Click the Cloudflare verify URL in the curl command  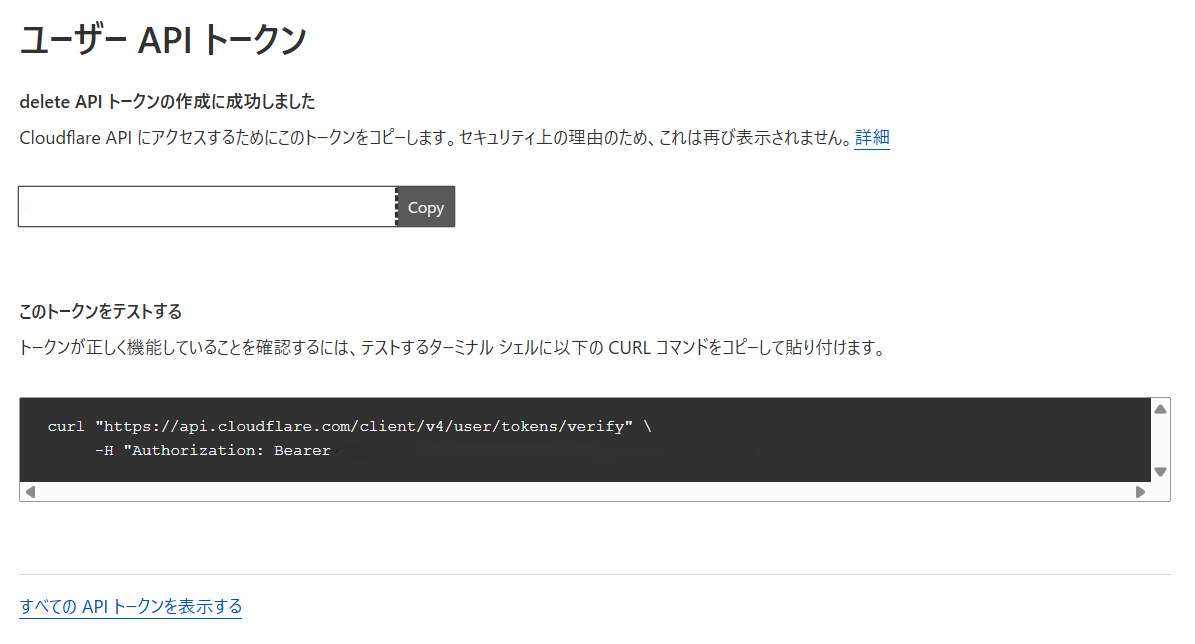point(364,427)
